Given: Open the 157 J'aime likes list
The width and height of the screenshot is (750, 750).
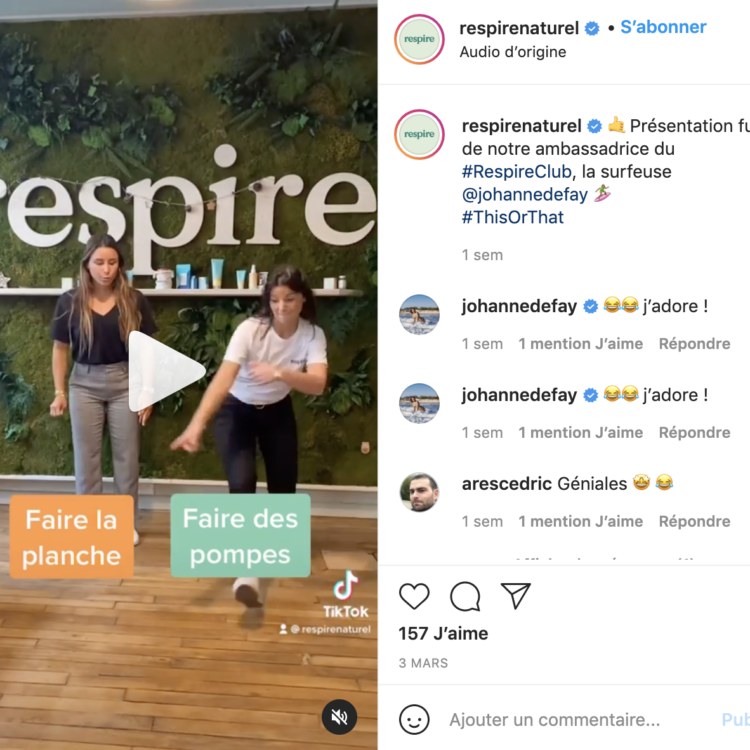Looking at the screenshot, I should (443, 634).
